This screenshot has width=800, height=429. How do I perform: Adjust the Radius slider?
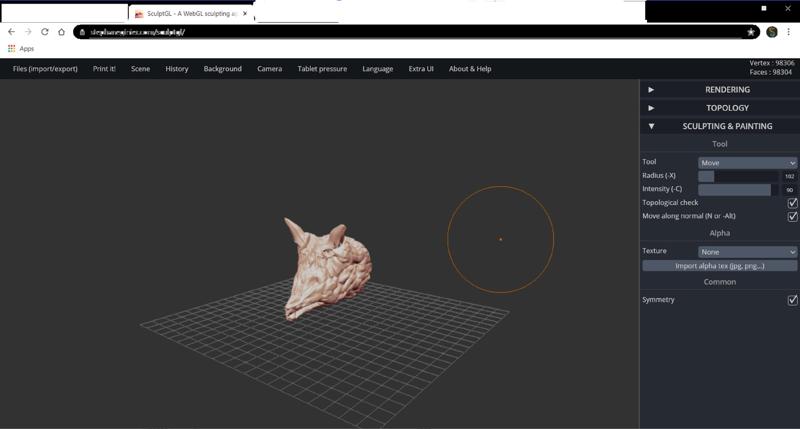pos(738,176)
